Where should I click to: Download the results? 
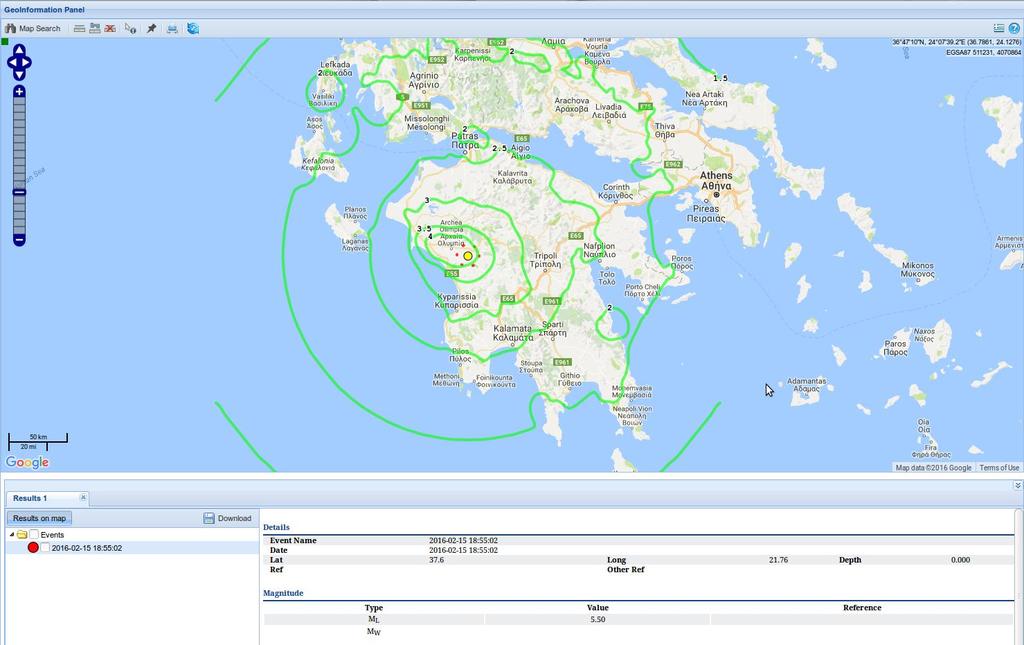[x=227, y=518]
